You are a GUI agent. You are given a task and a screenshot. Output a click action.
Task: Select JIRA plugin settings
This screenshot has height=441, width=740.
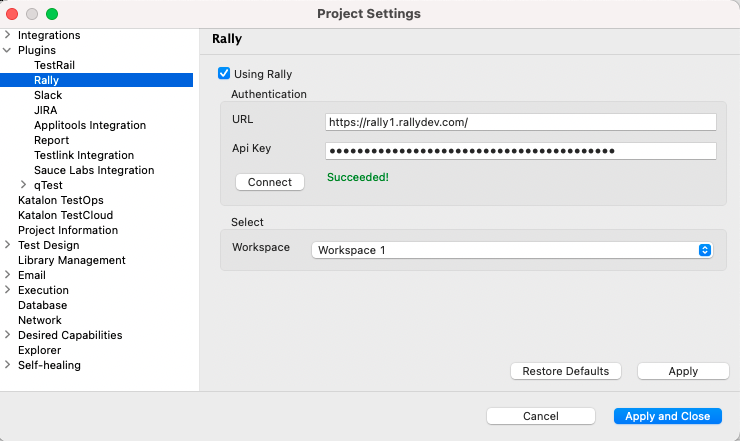tap(45, 110)
